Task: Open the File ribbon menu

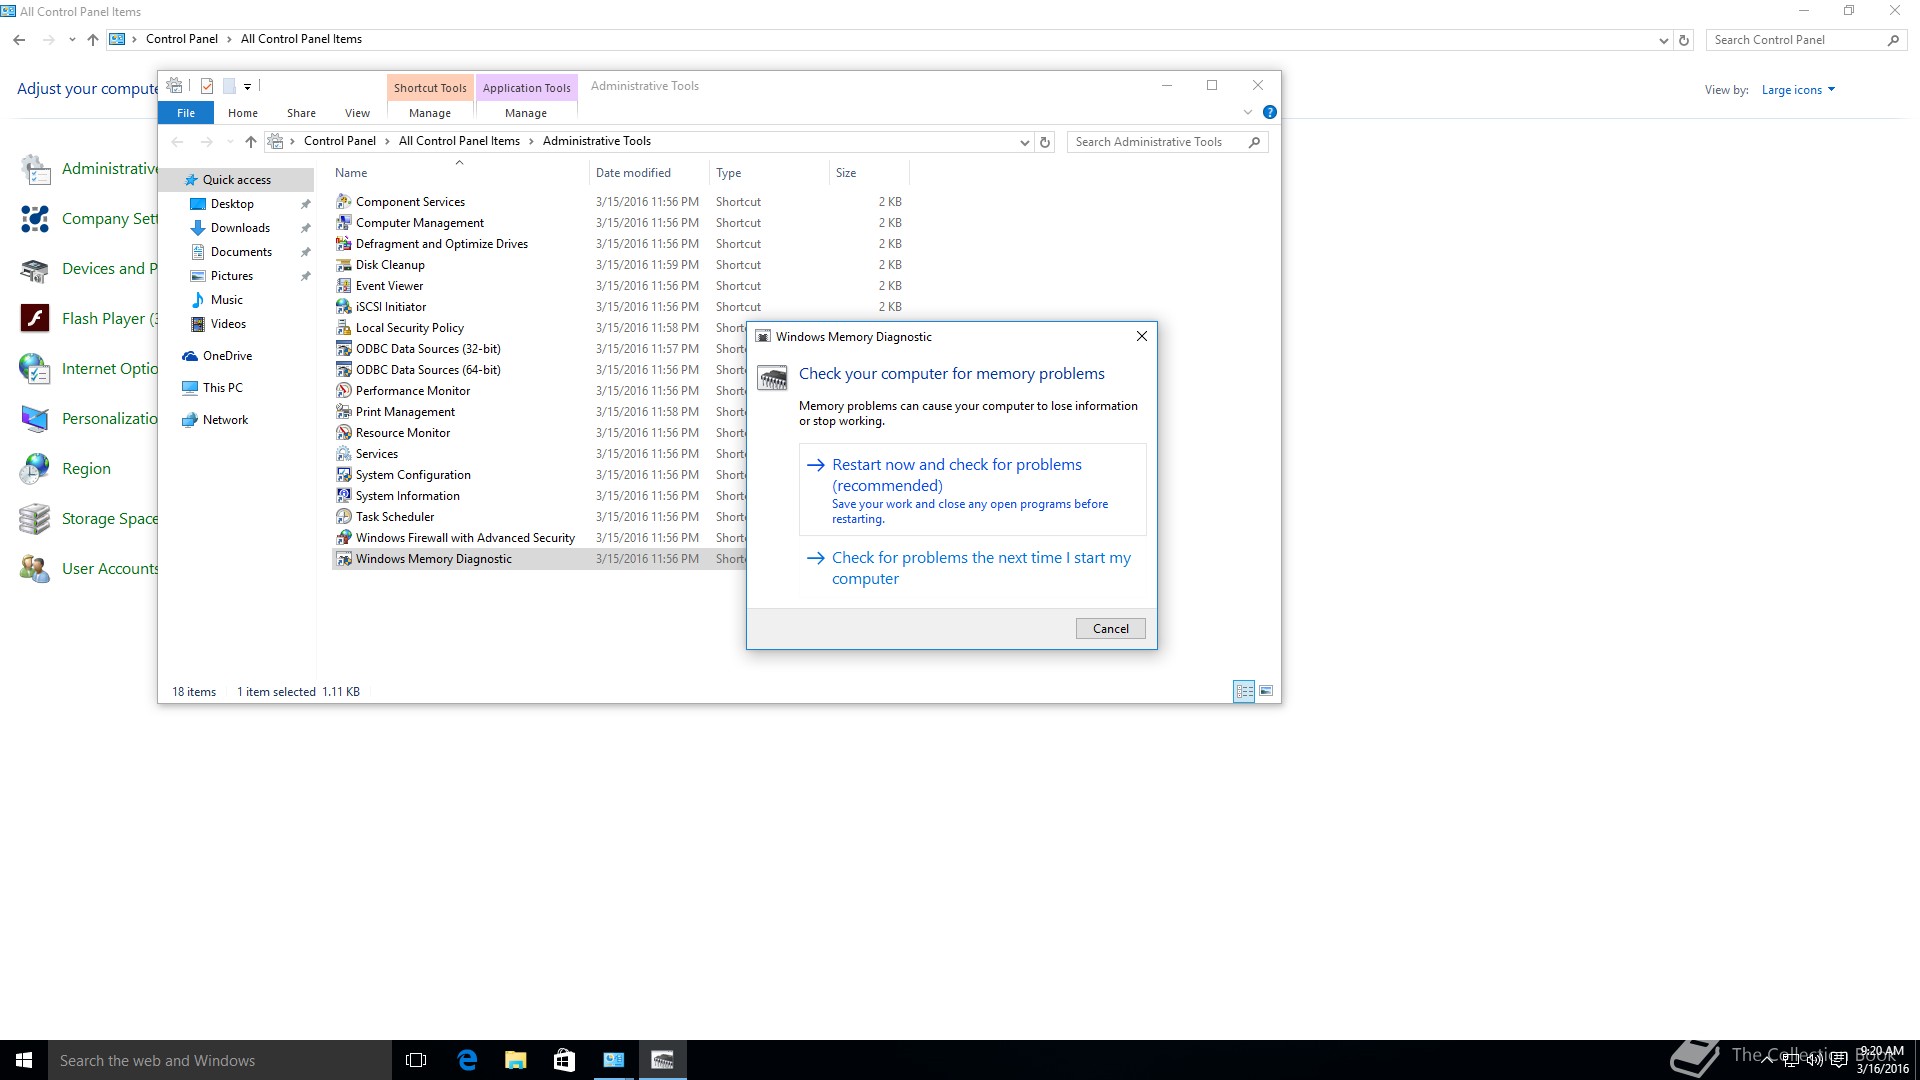Action: pos(186,113)
